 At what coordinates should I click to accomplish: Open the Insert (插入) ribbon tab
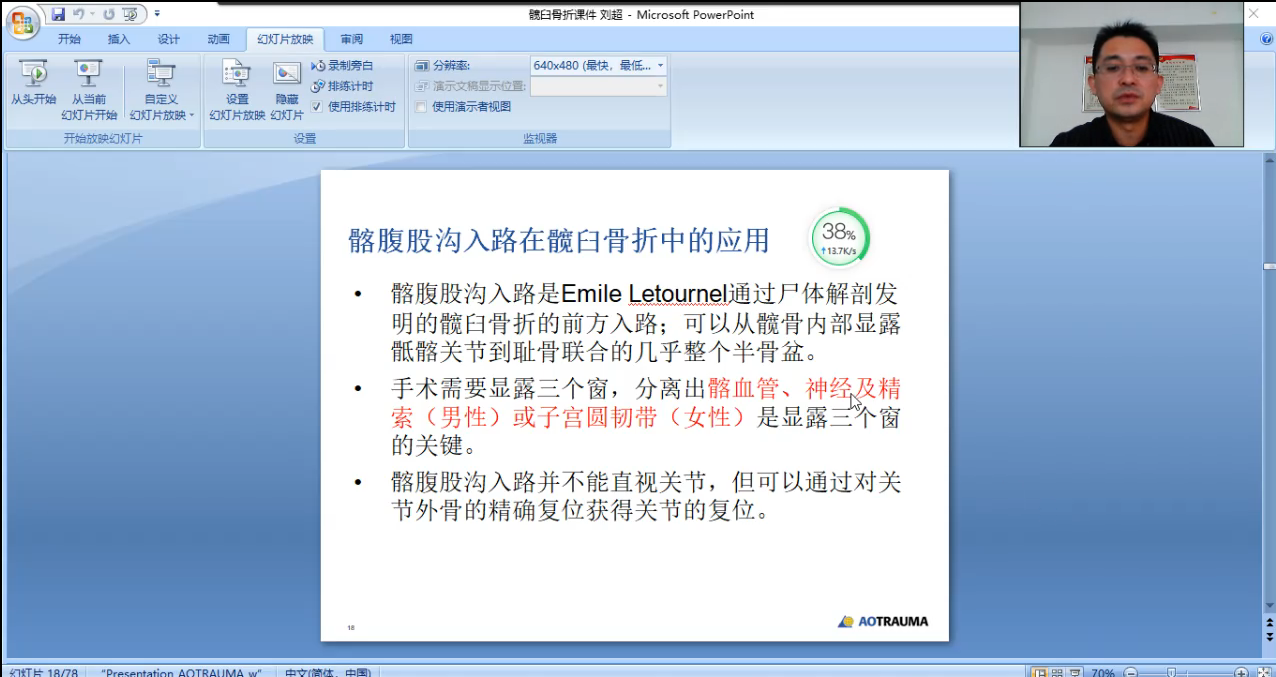coord(119,39)
